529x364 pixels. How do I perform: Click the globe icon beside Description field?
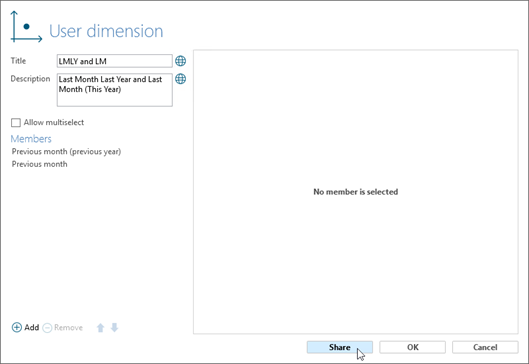click(x=180, y=79)
